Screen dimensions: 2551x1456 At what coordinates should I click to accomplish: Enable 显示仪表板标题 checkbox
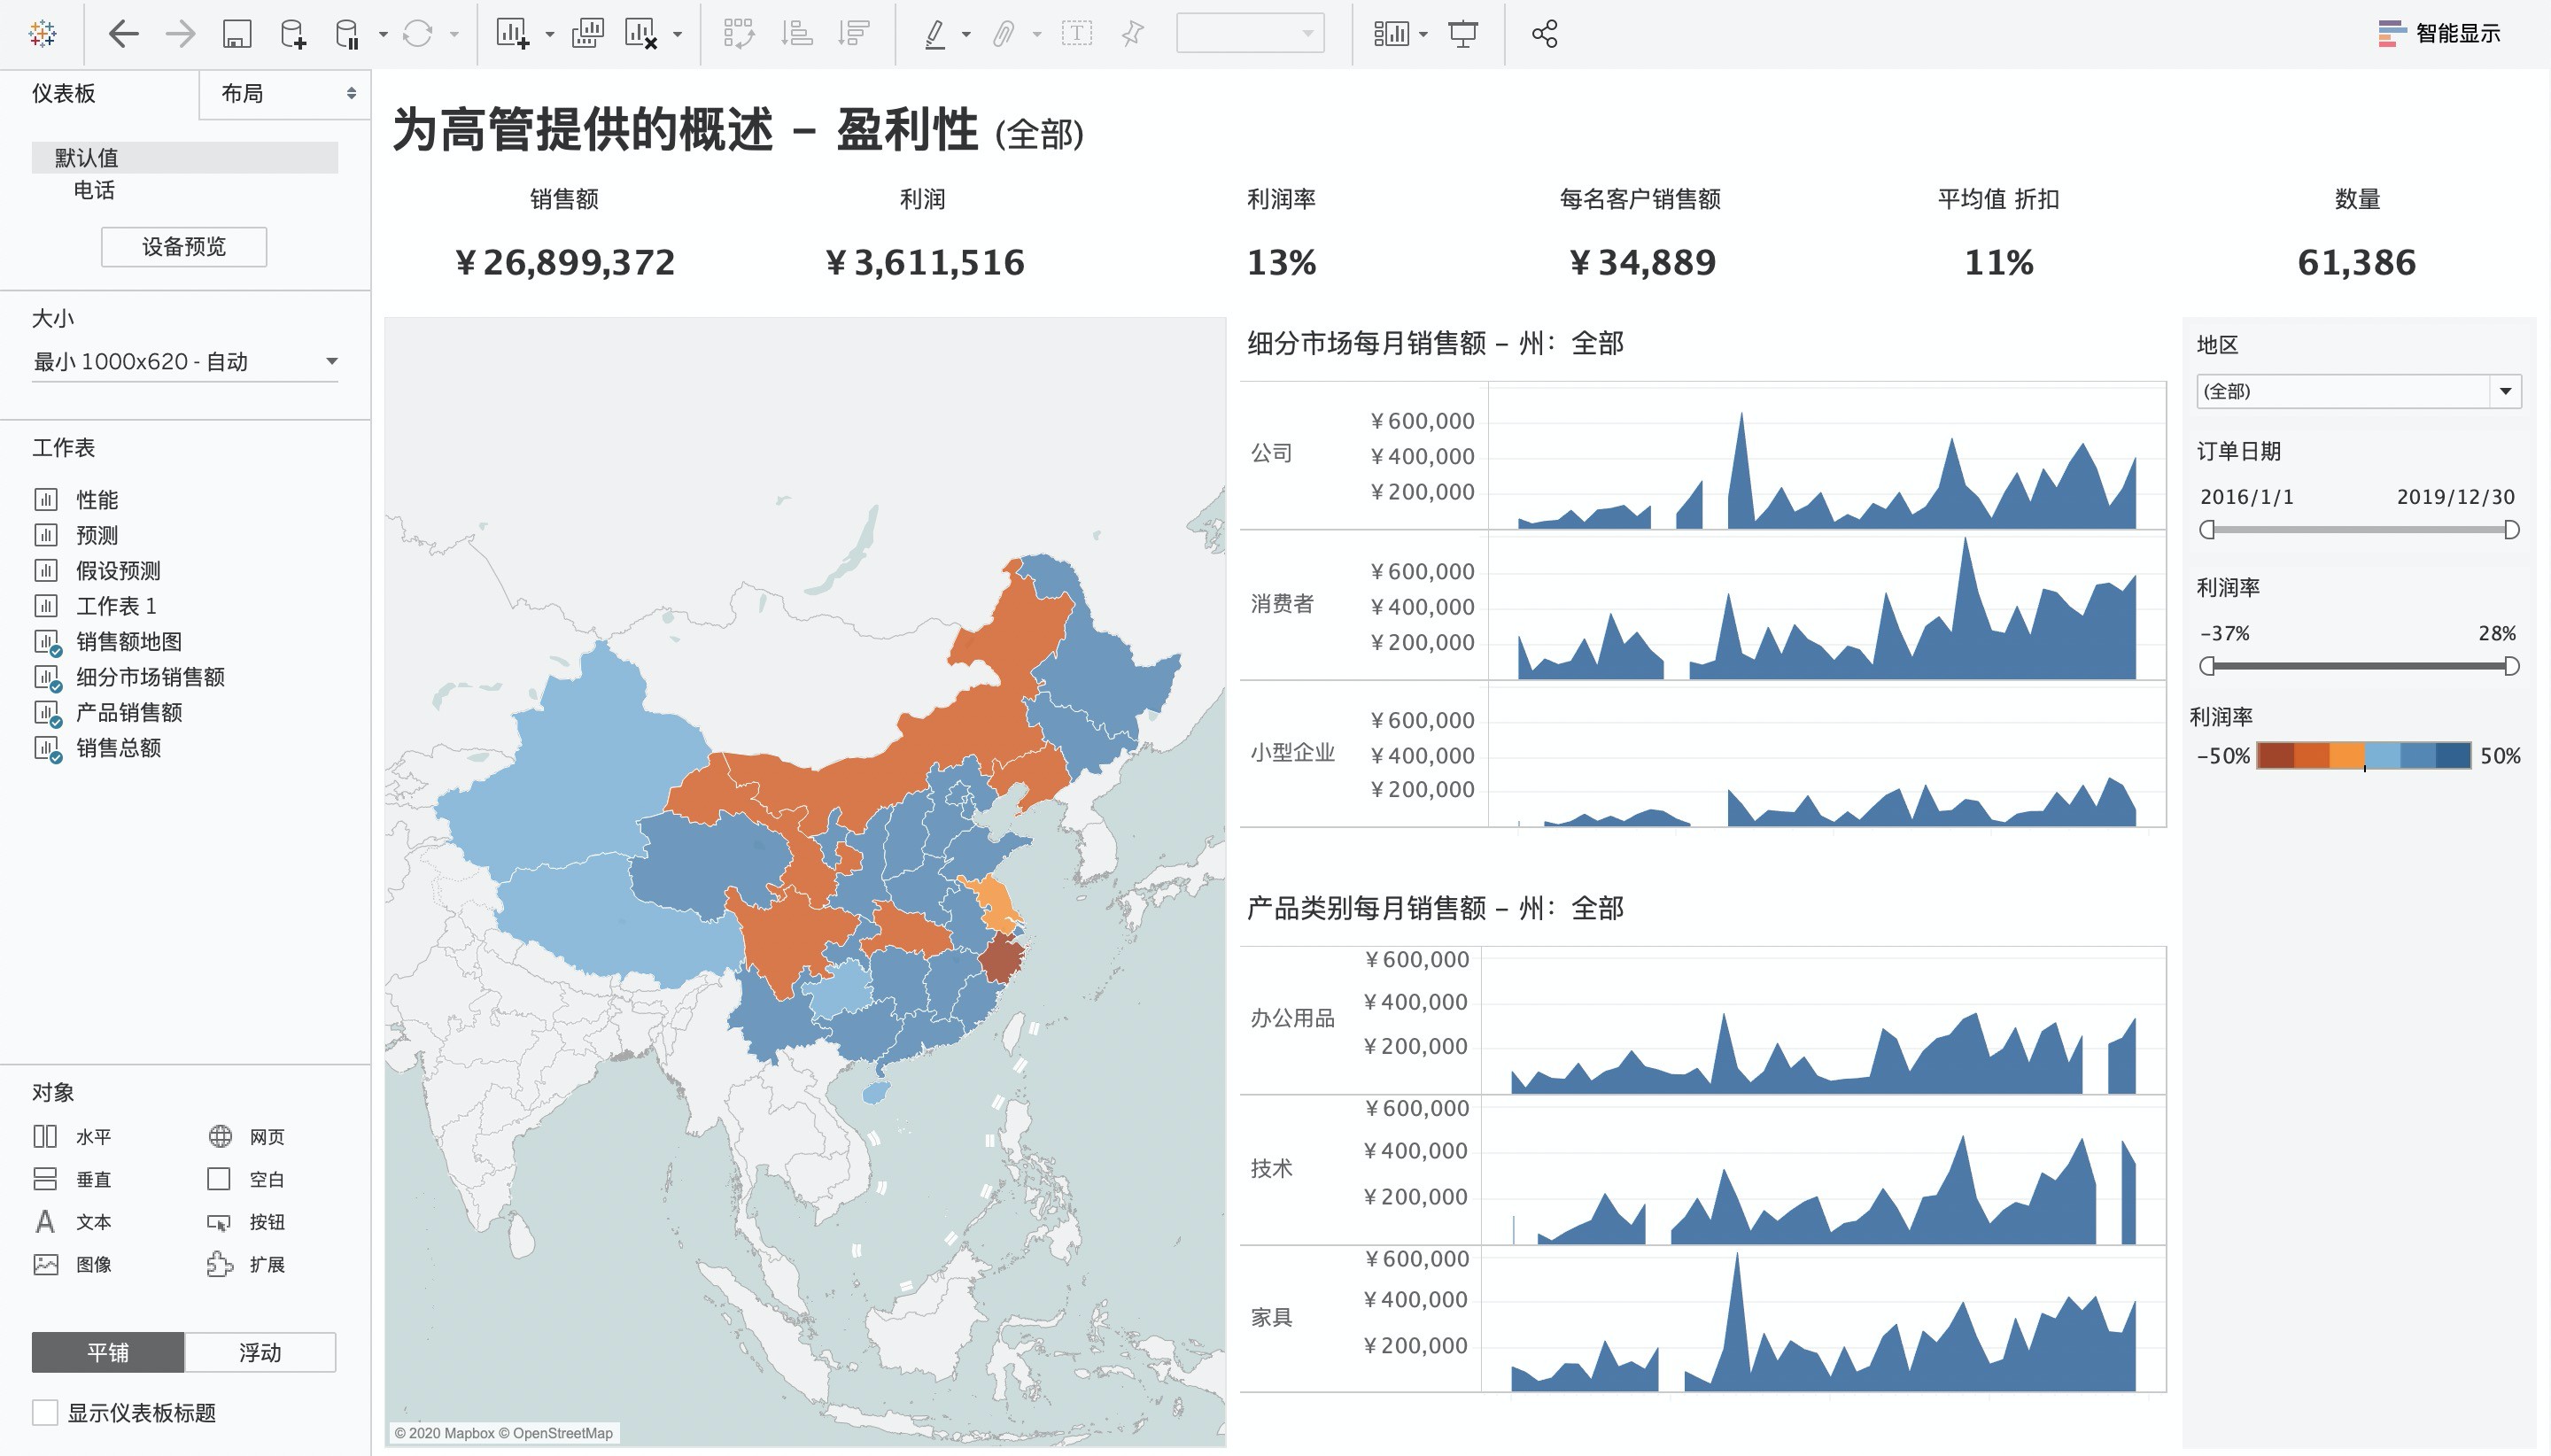point(45,1412)
